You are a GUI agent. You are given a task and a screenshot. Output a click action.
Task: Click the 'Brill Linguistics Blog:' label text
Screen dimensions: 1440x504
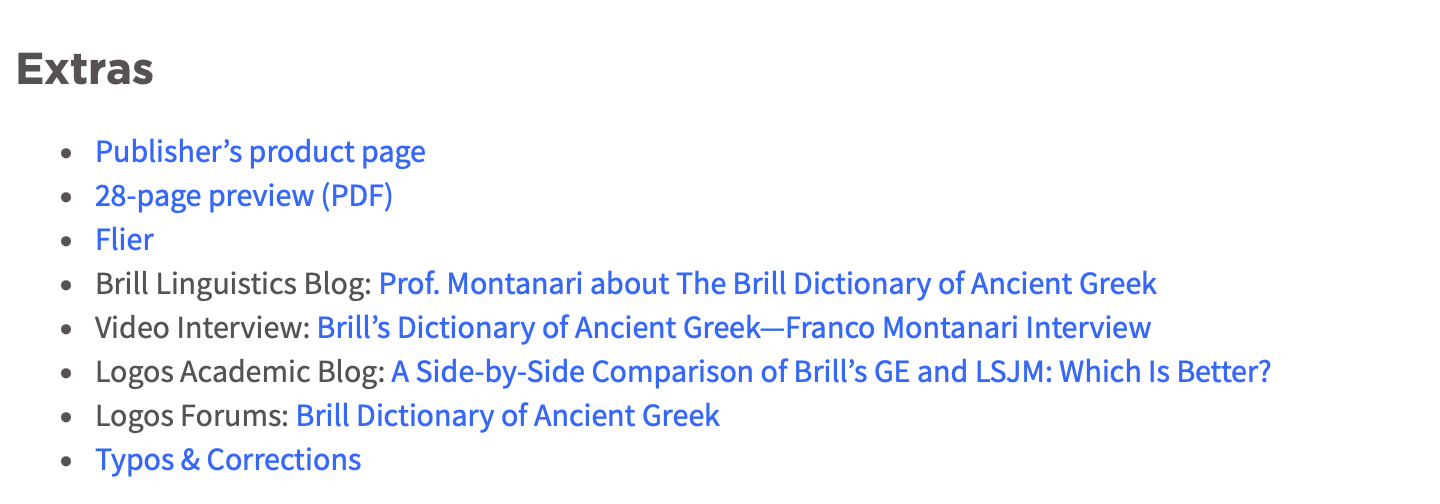(x=234, y=284)
